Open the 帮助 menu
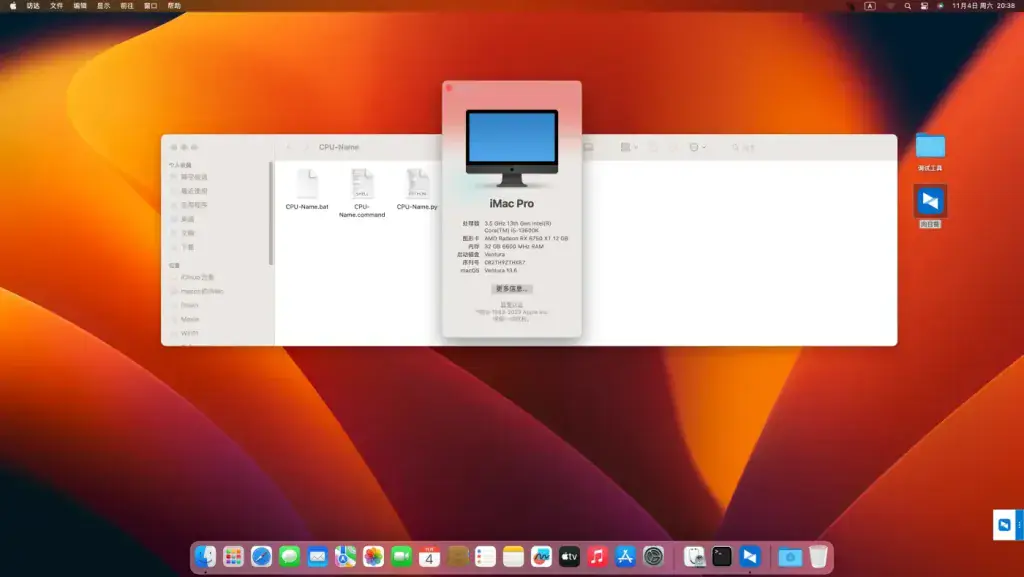The width and height of the screenshot is (1024, 577). pyautogui.click(x=174, y=6)
